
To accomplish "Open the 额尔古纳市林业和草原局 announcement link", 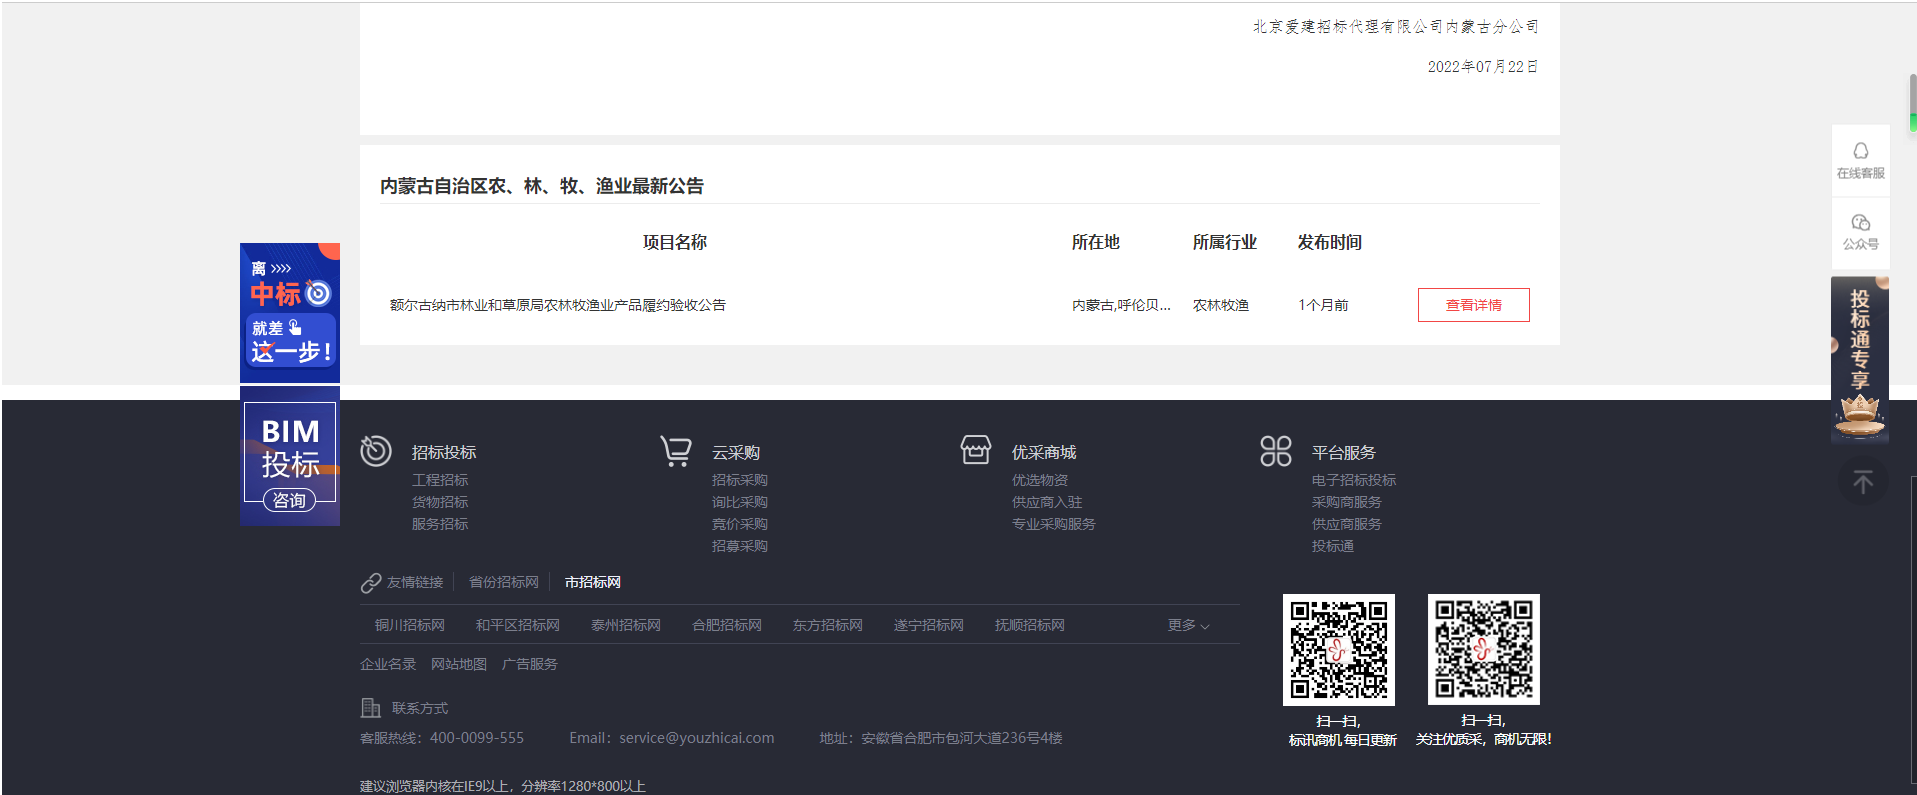I will (557, 305).
